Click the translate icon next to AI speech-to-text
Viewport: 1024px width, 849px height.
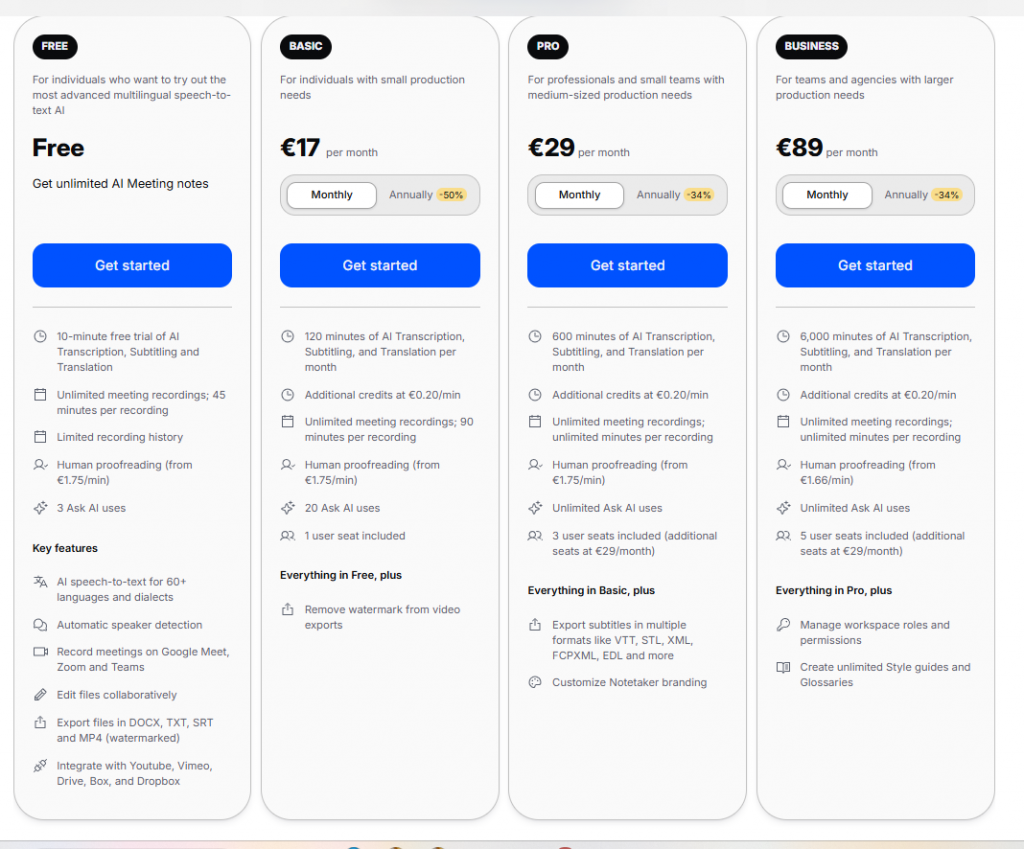[x=40, y=582]
